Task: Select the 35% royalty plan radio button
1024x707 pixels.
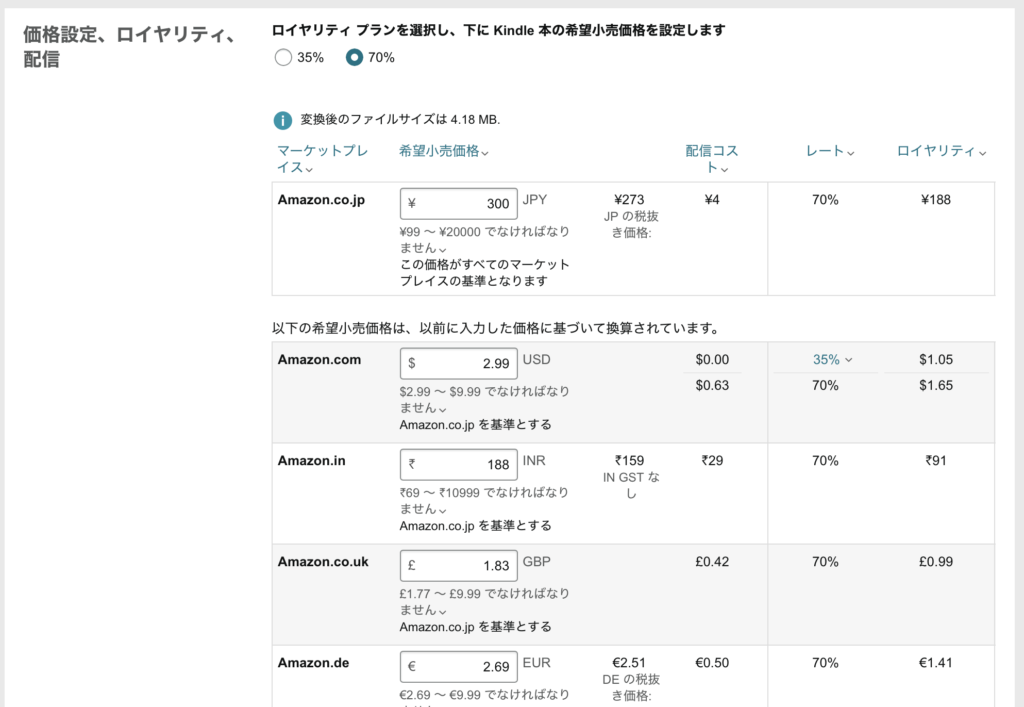Action: pos(283,58)
